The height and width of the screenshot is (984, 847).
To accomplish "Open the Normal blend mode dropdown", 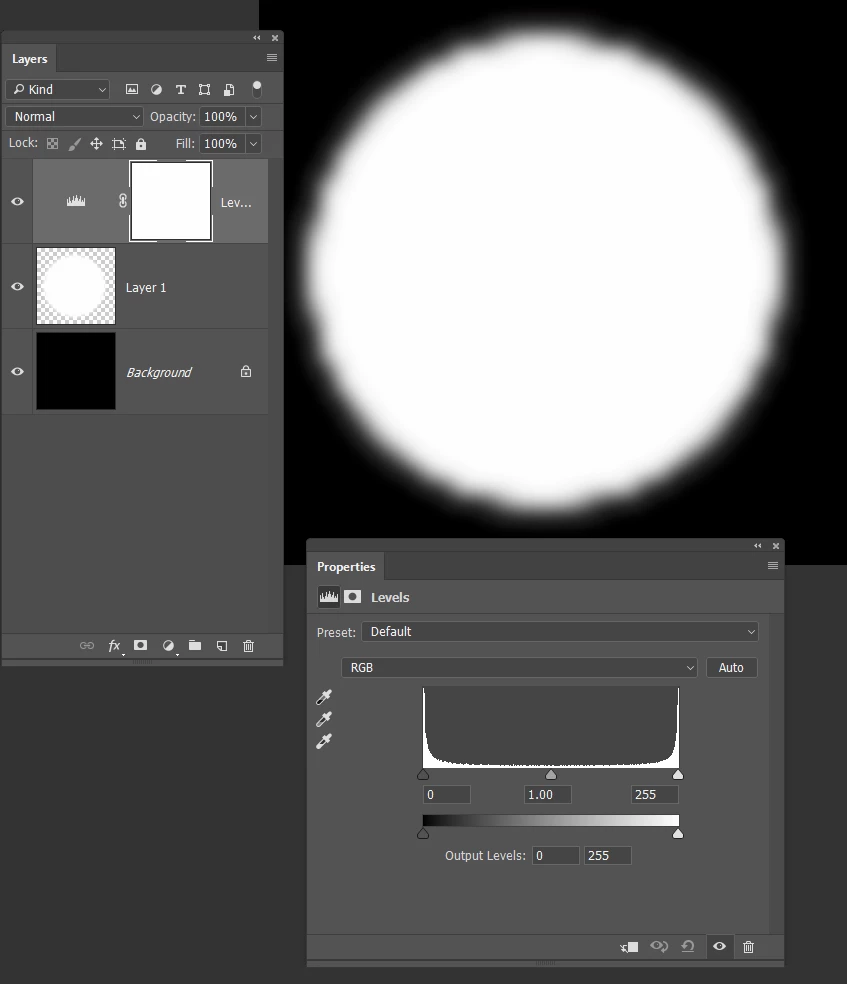I will pos(74,117).
